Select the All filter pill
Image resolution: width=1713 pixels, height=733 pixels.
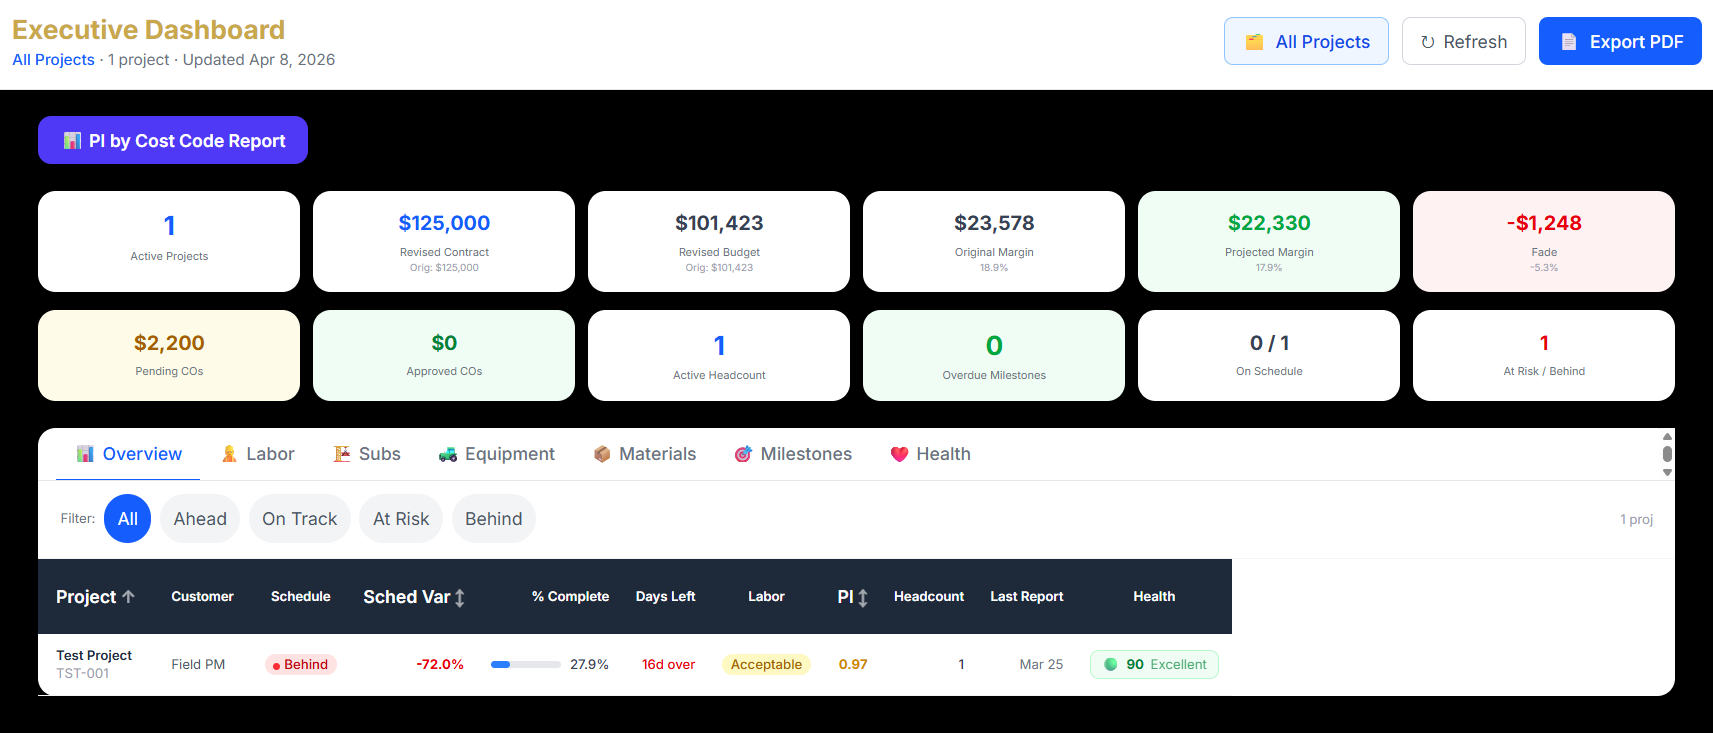(128, 519)
